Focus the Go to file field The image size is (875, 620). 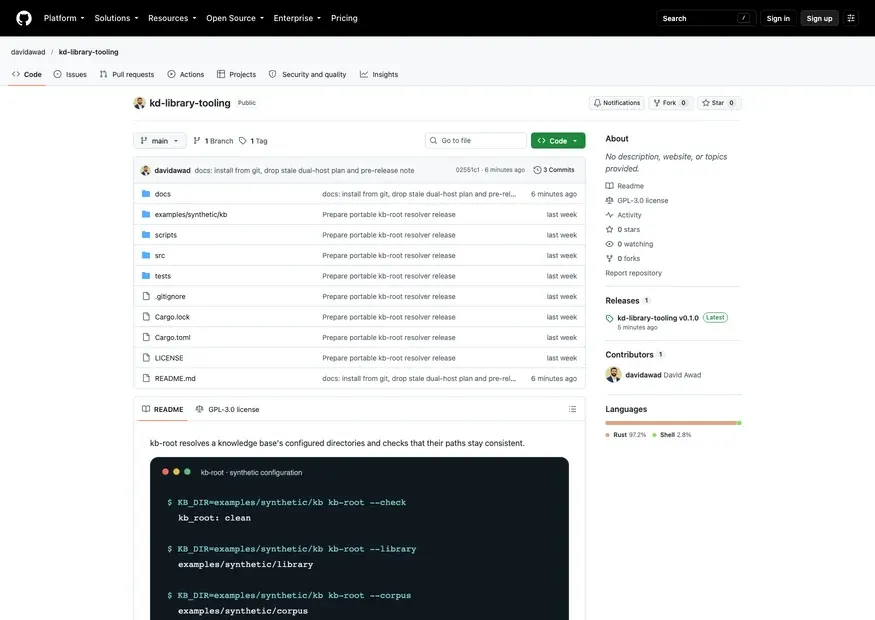pyautogui.click(x=475, y=141)
